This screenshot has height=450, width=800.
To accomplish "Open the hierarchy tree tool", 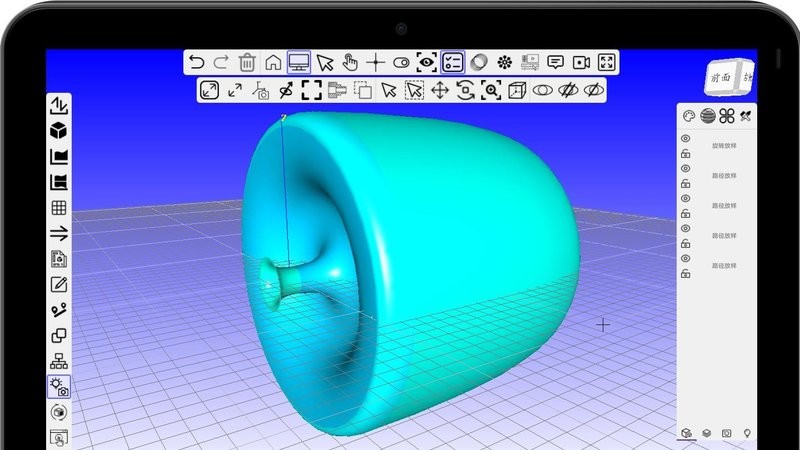I will click(x=59, y=361).
